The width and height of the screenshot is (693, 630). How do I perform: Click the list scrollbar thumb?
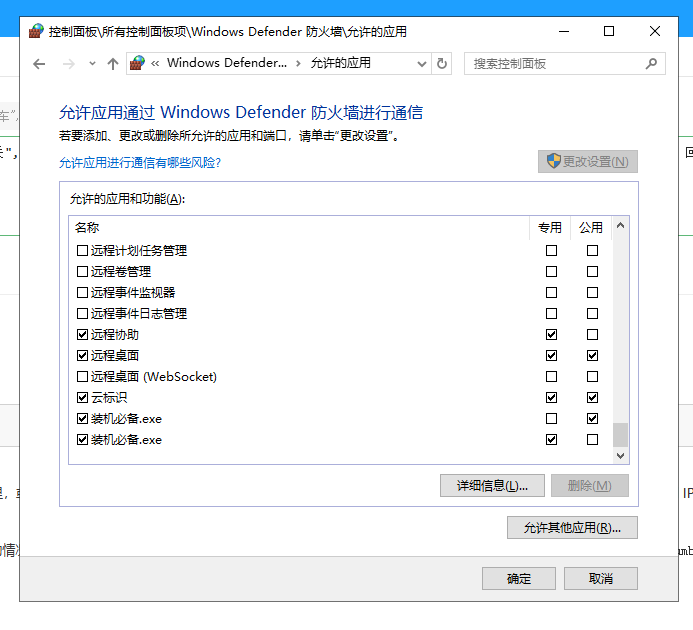tap(620, 435)
